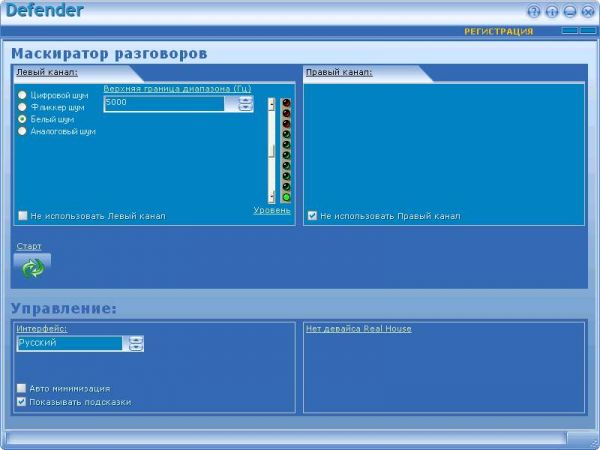
Task: Click the second small blue bar button under title bar
Action: click(588, 31)
